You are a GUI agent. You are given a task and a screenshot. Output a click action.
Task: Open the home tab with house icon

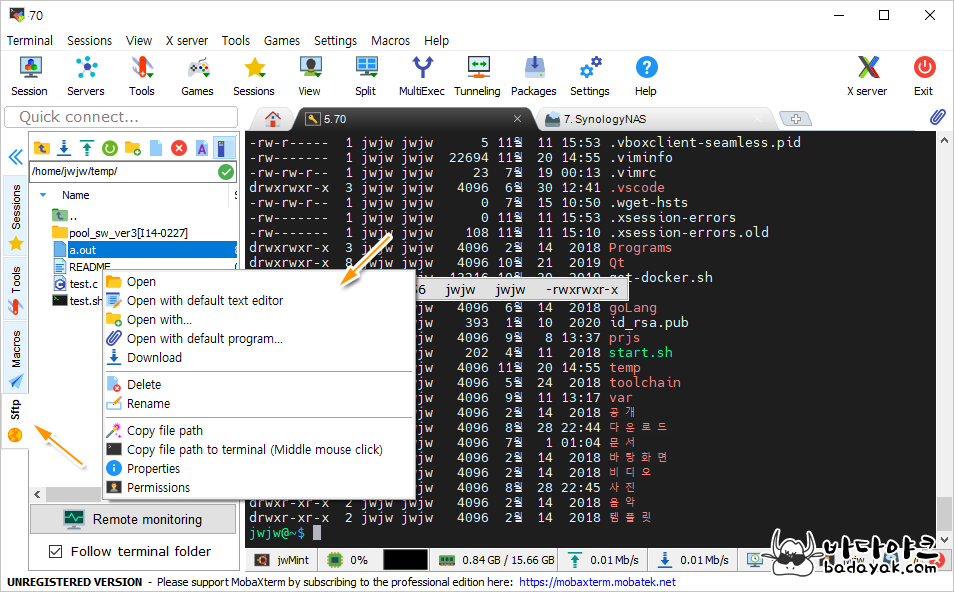coord(273,119)
